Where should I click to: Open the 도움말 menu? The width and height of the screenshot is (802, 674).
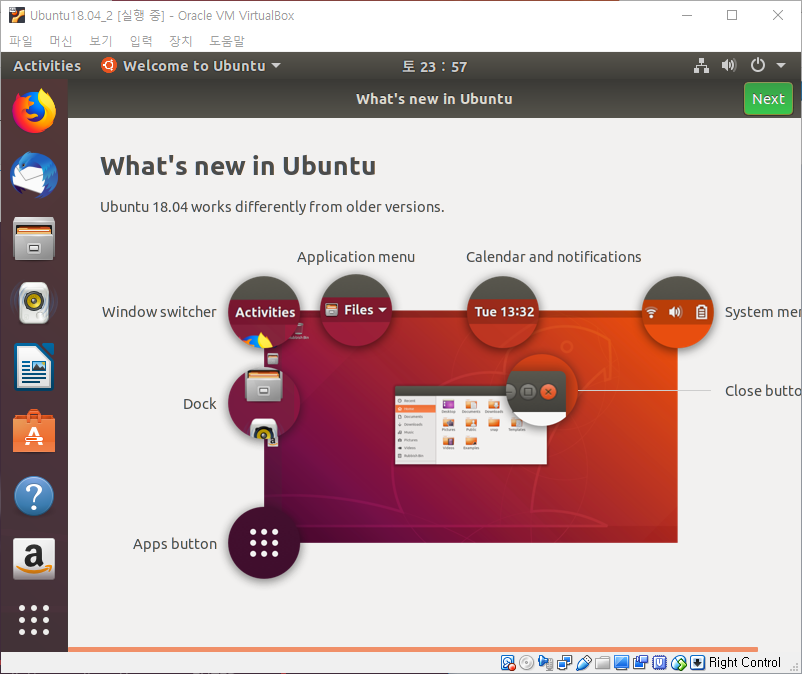click(227, 41)
